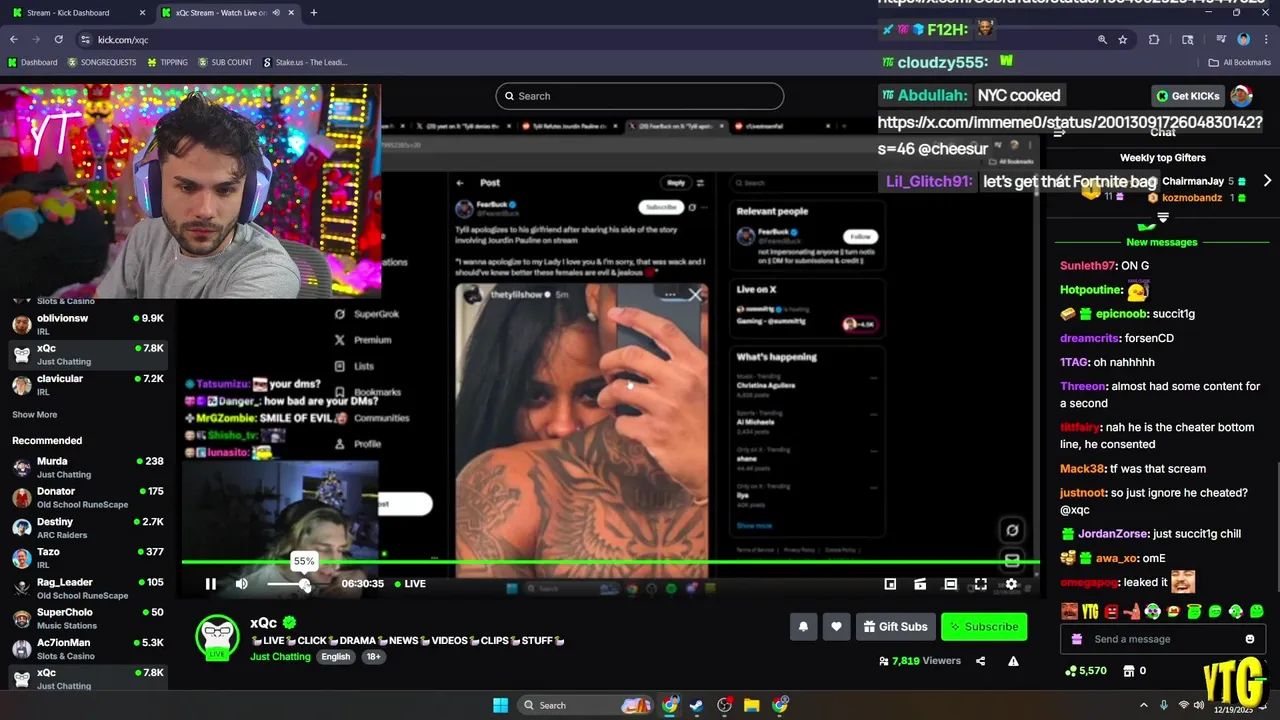This screenshot has height=720, width=1280.
Task: Click the English language tag
Action: 336,657
